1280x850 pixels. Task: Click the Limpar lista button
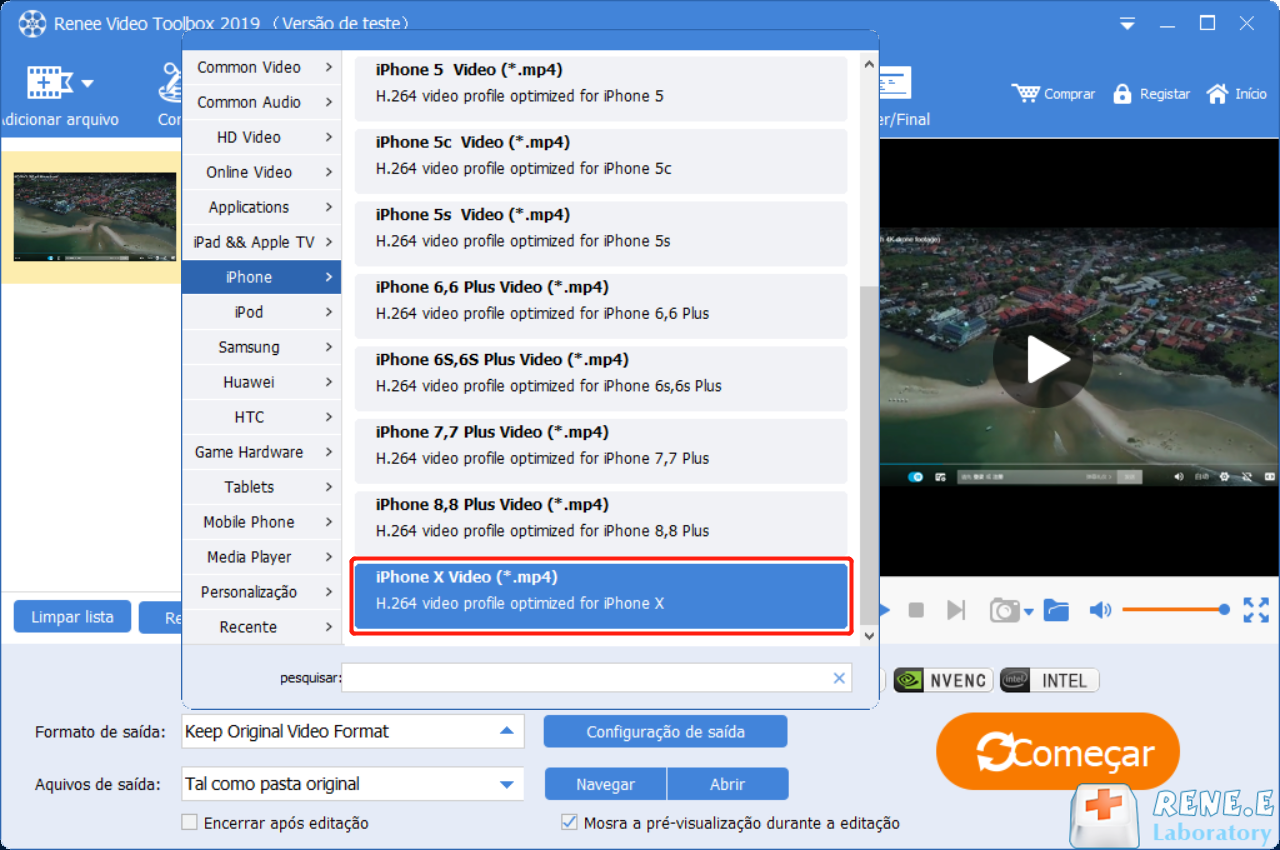pyautogui.click(x=72, y=617)
